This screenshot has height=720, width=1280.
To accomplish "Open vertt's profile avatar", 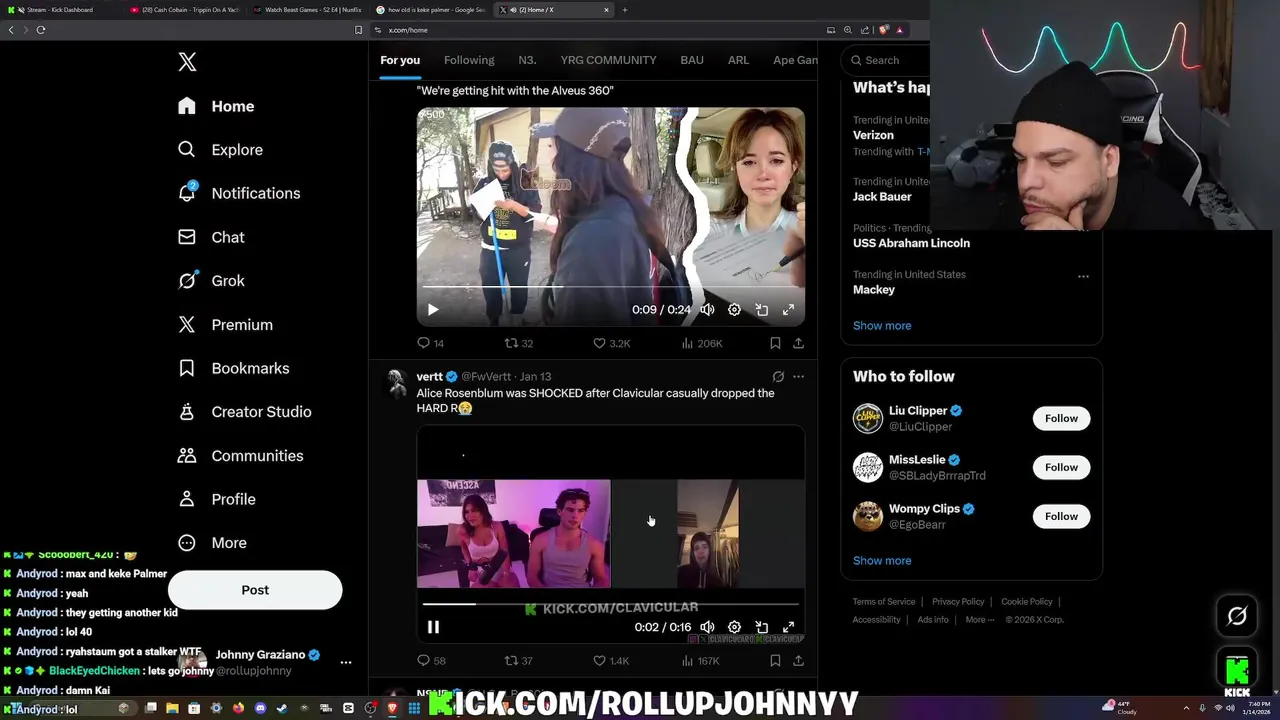I will click(x=397, y=382).
